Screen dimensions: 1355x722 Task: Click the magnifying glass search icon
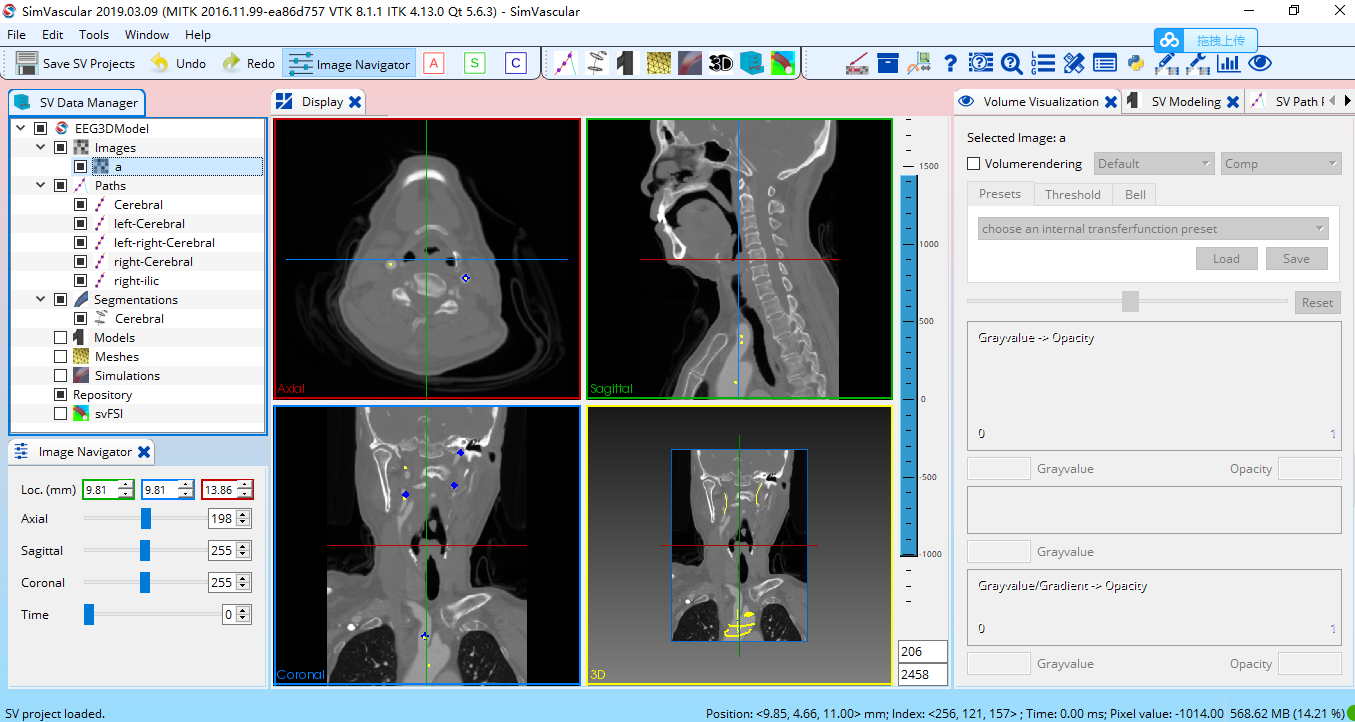coord(1012,63)
